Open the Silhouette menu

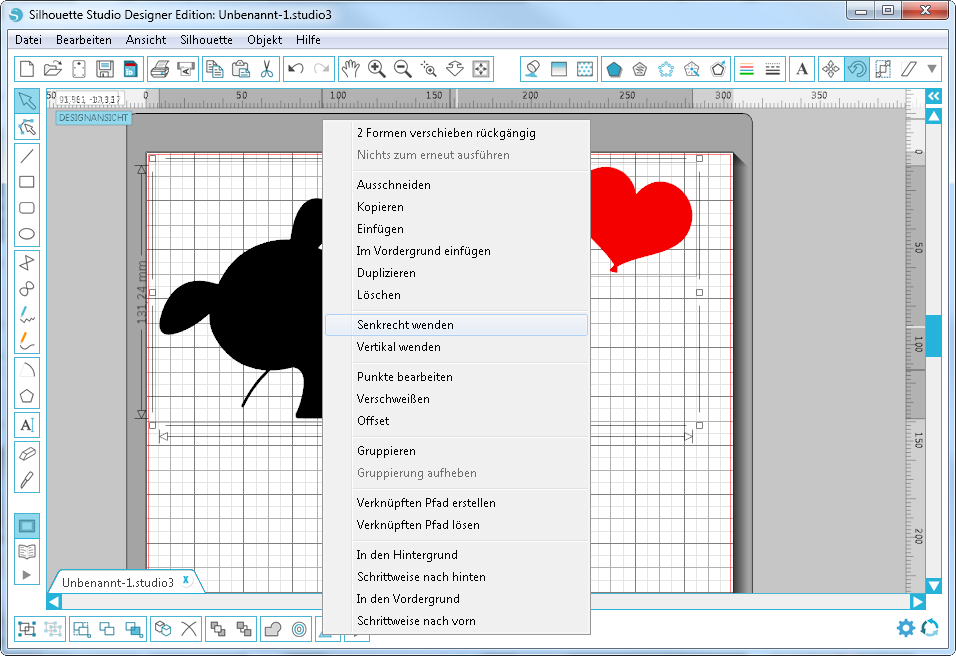206,40
